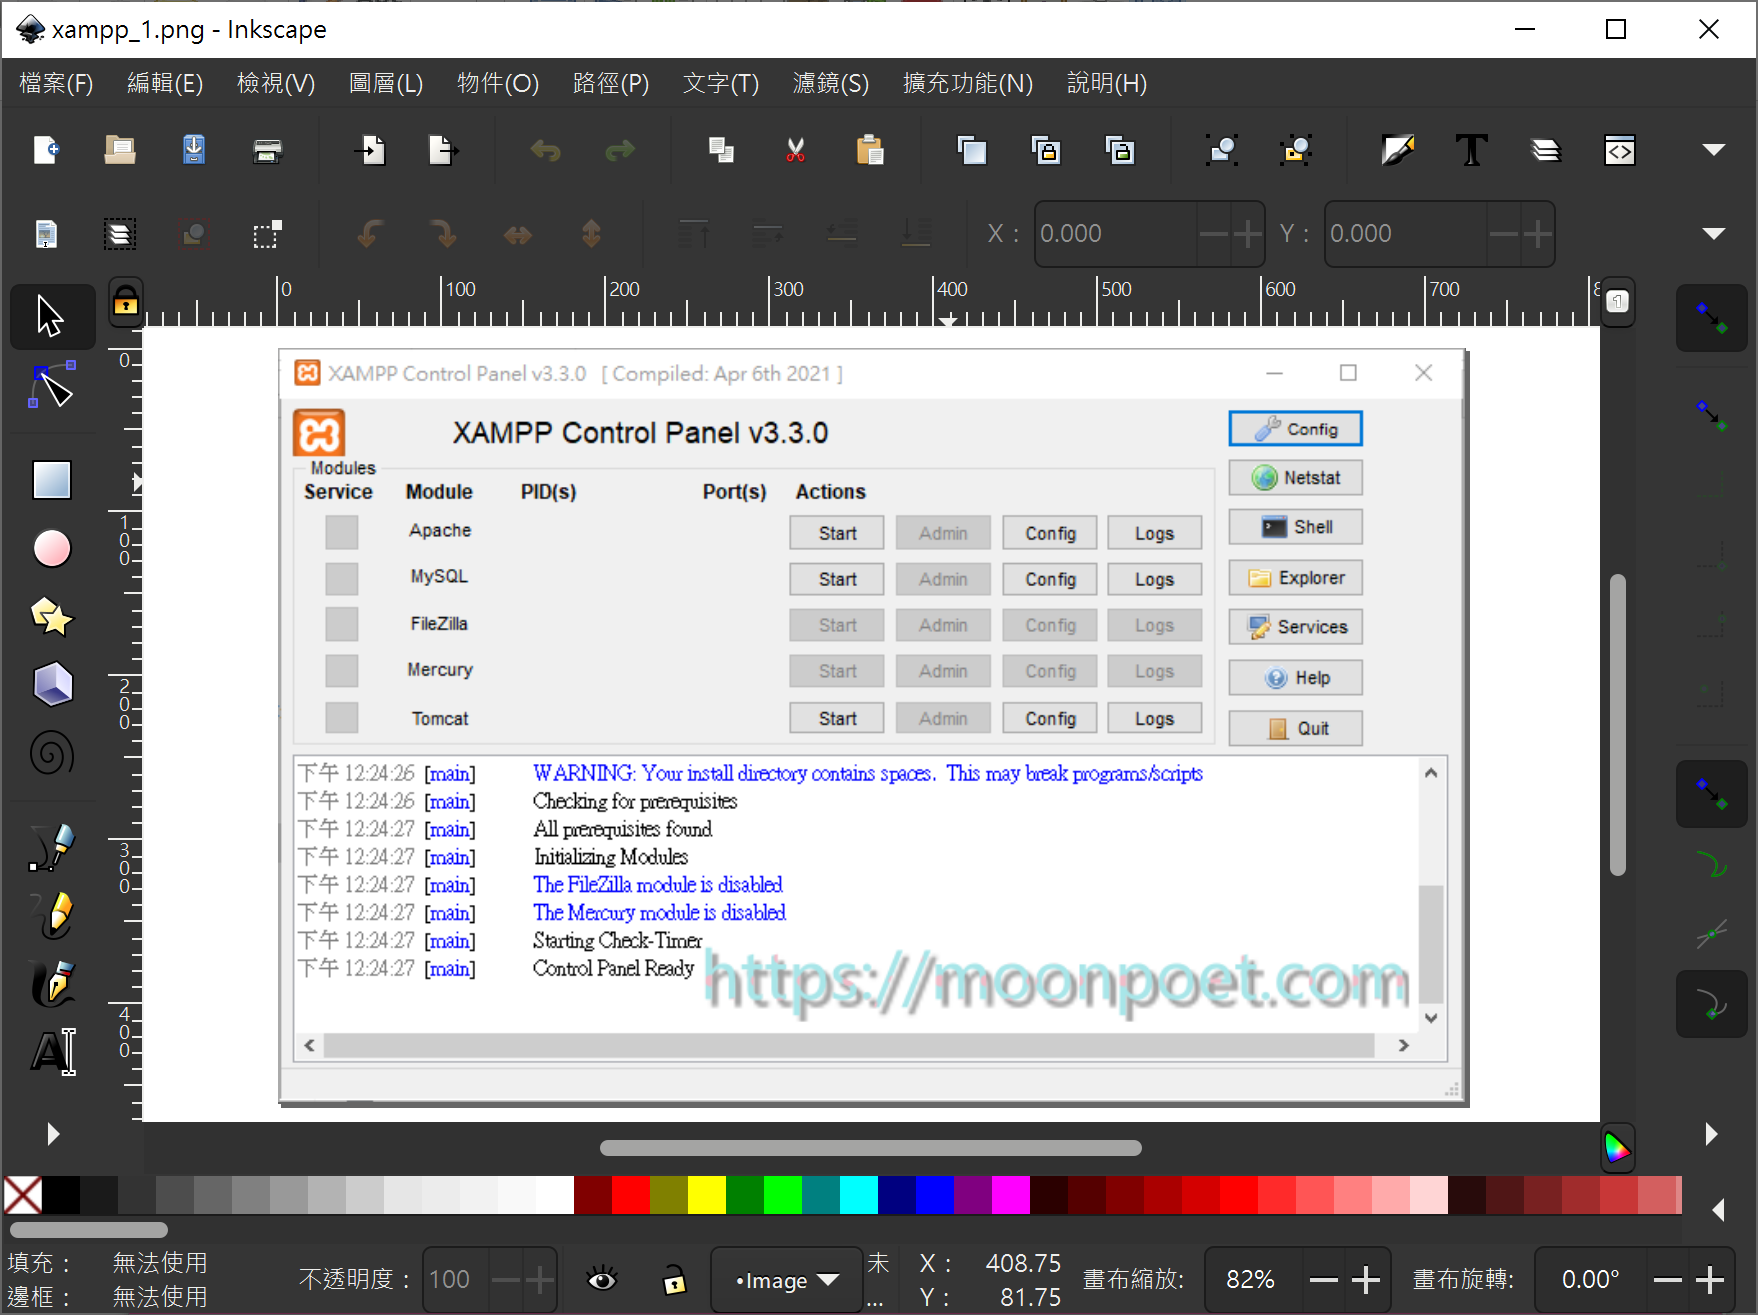This screenshot has height=1315, width=1758.
Task: Toggle the layer lock in status bar
Action: pyautogui.click(x=675, y=1279)
